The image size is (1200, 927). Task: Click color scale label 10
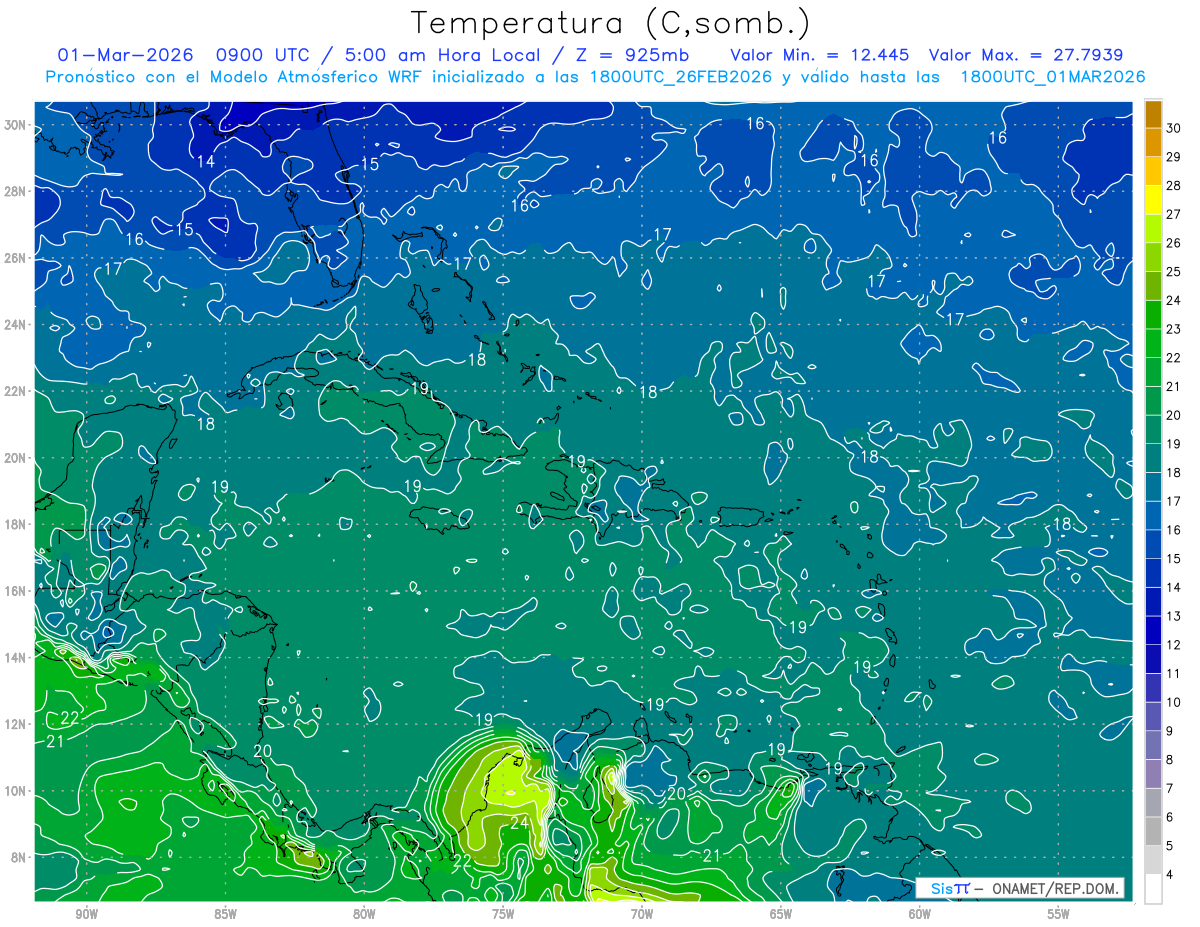[1174, 702]
